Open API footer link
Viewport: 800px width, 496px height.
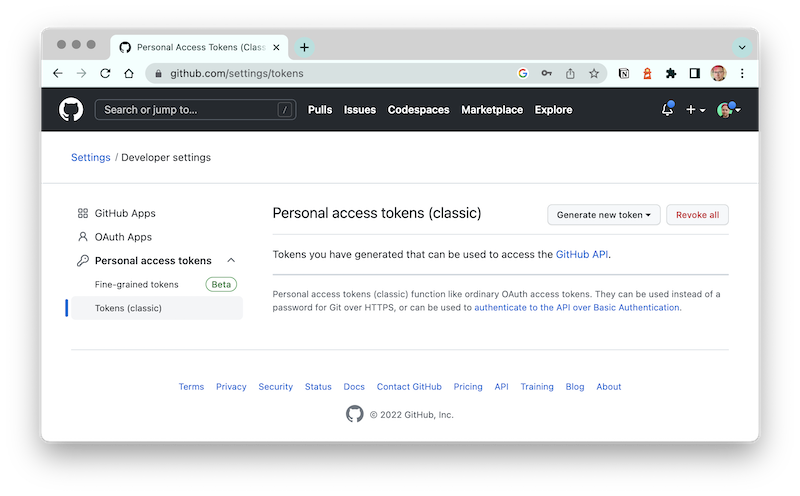point(502,386)
